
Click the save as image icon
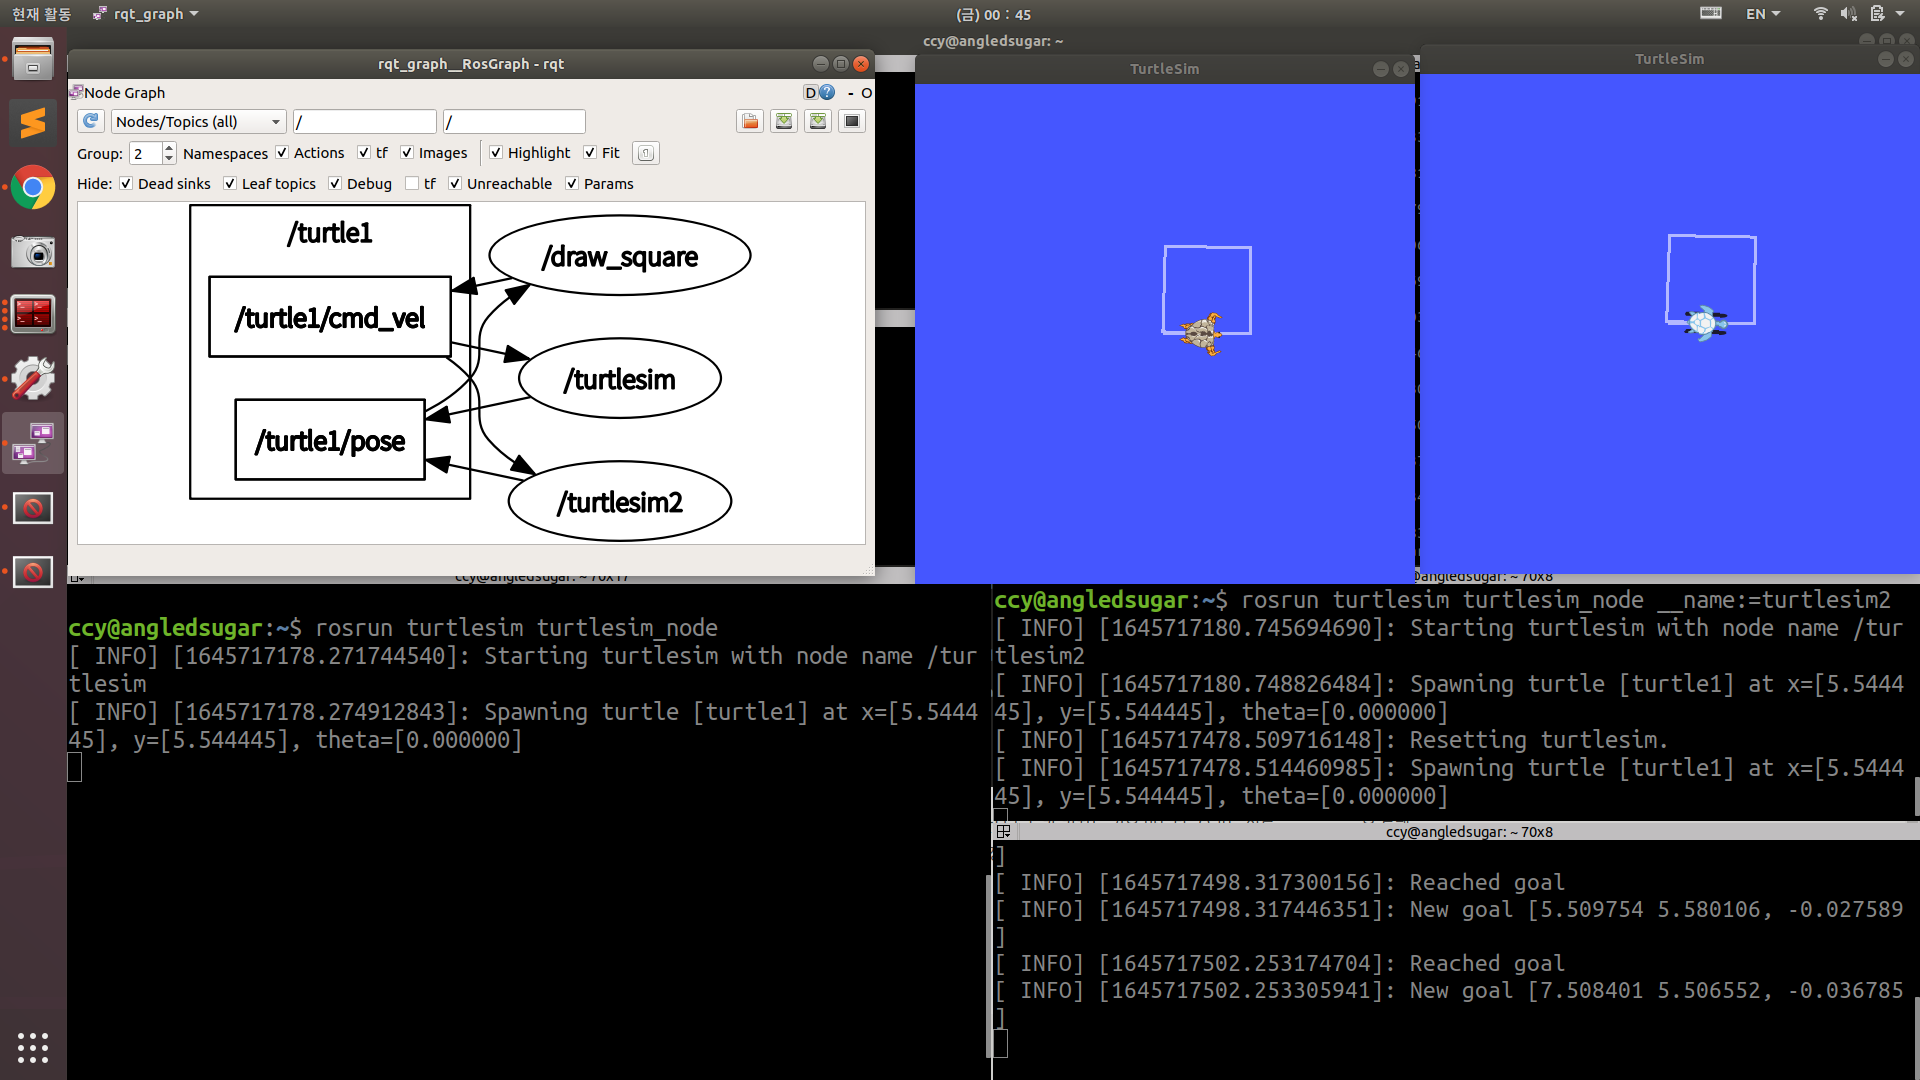point(852,121)
